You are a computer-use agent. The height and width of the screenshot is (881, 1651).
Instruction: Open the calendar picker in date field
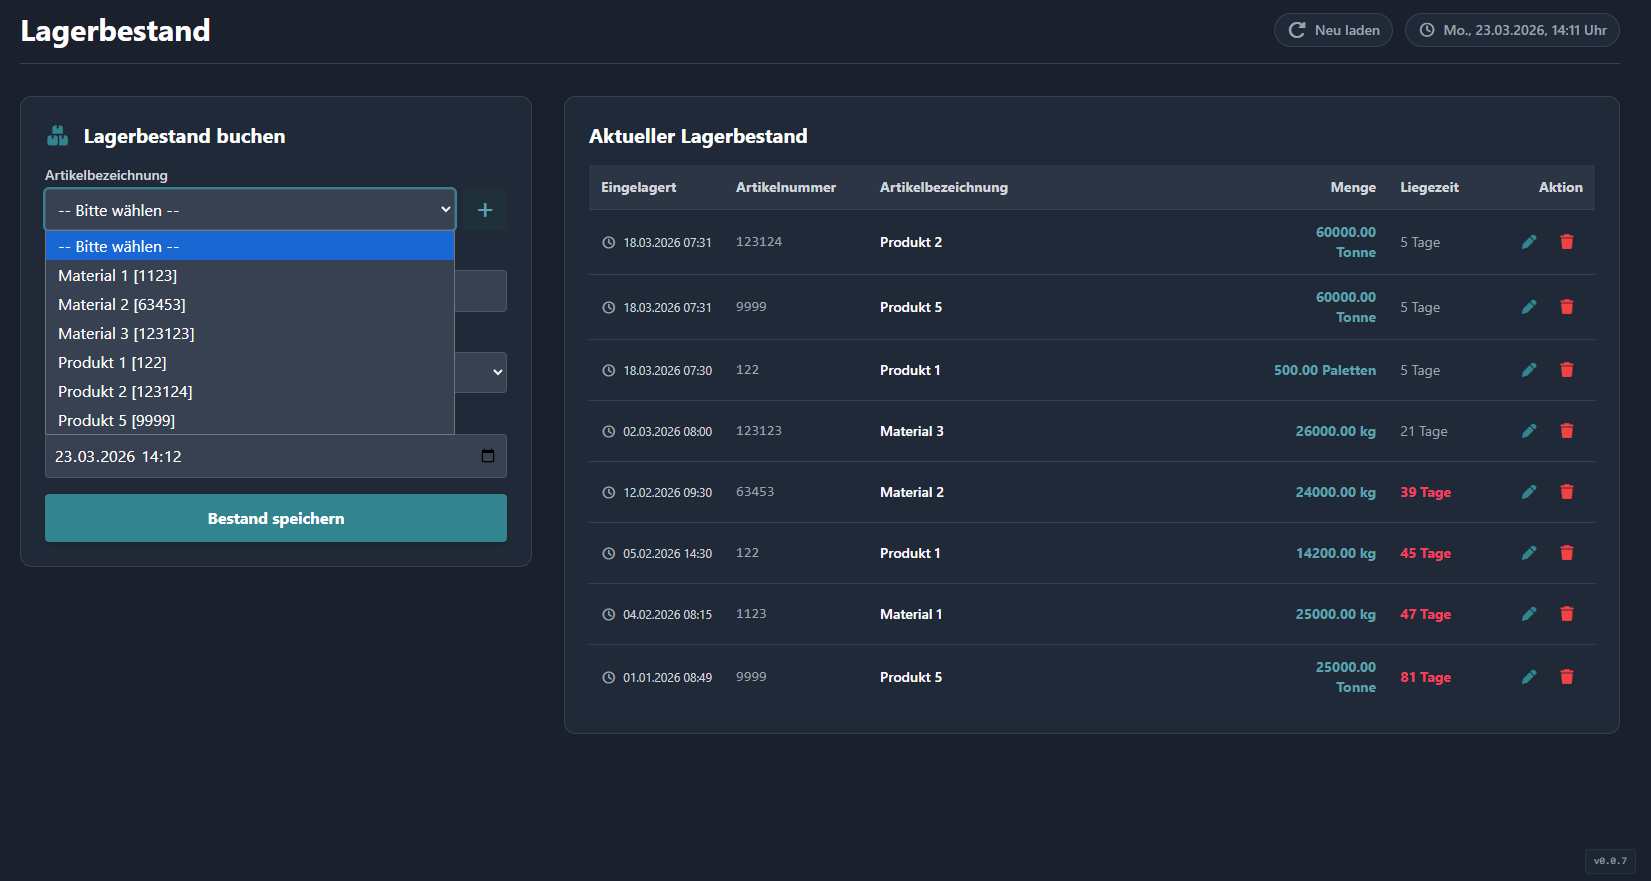click(488, 456)
